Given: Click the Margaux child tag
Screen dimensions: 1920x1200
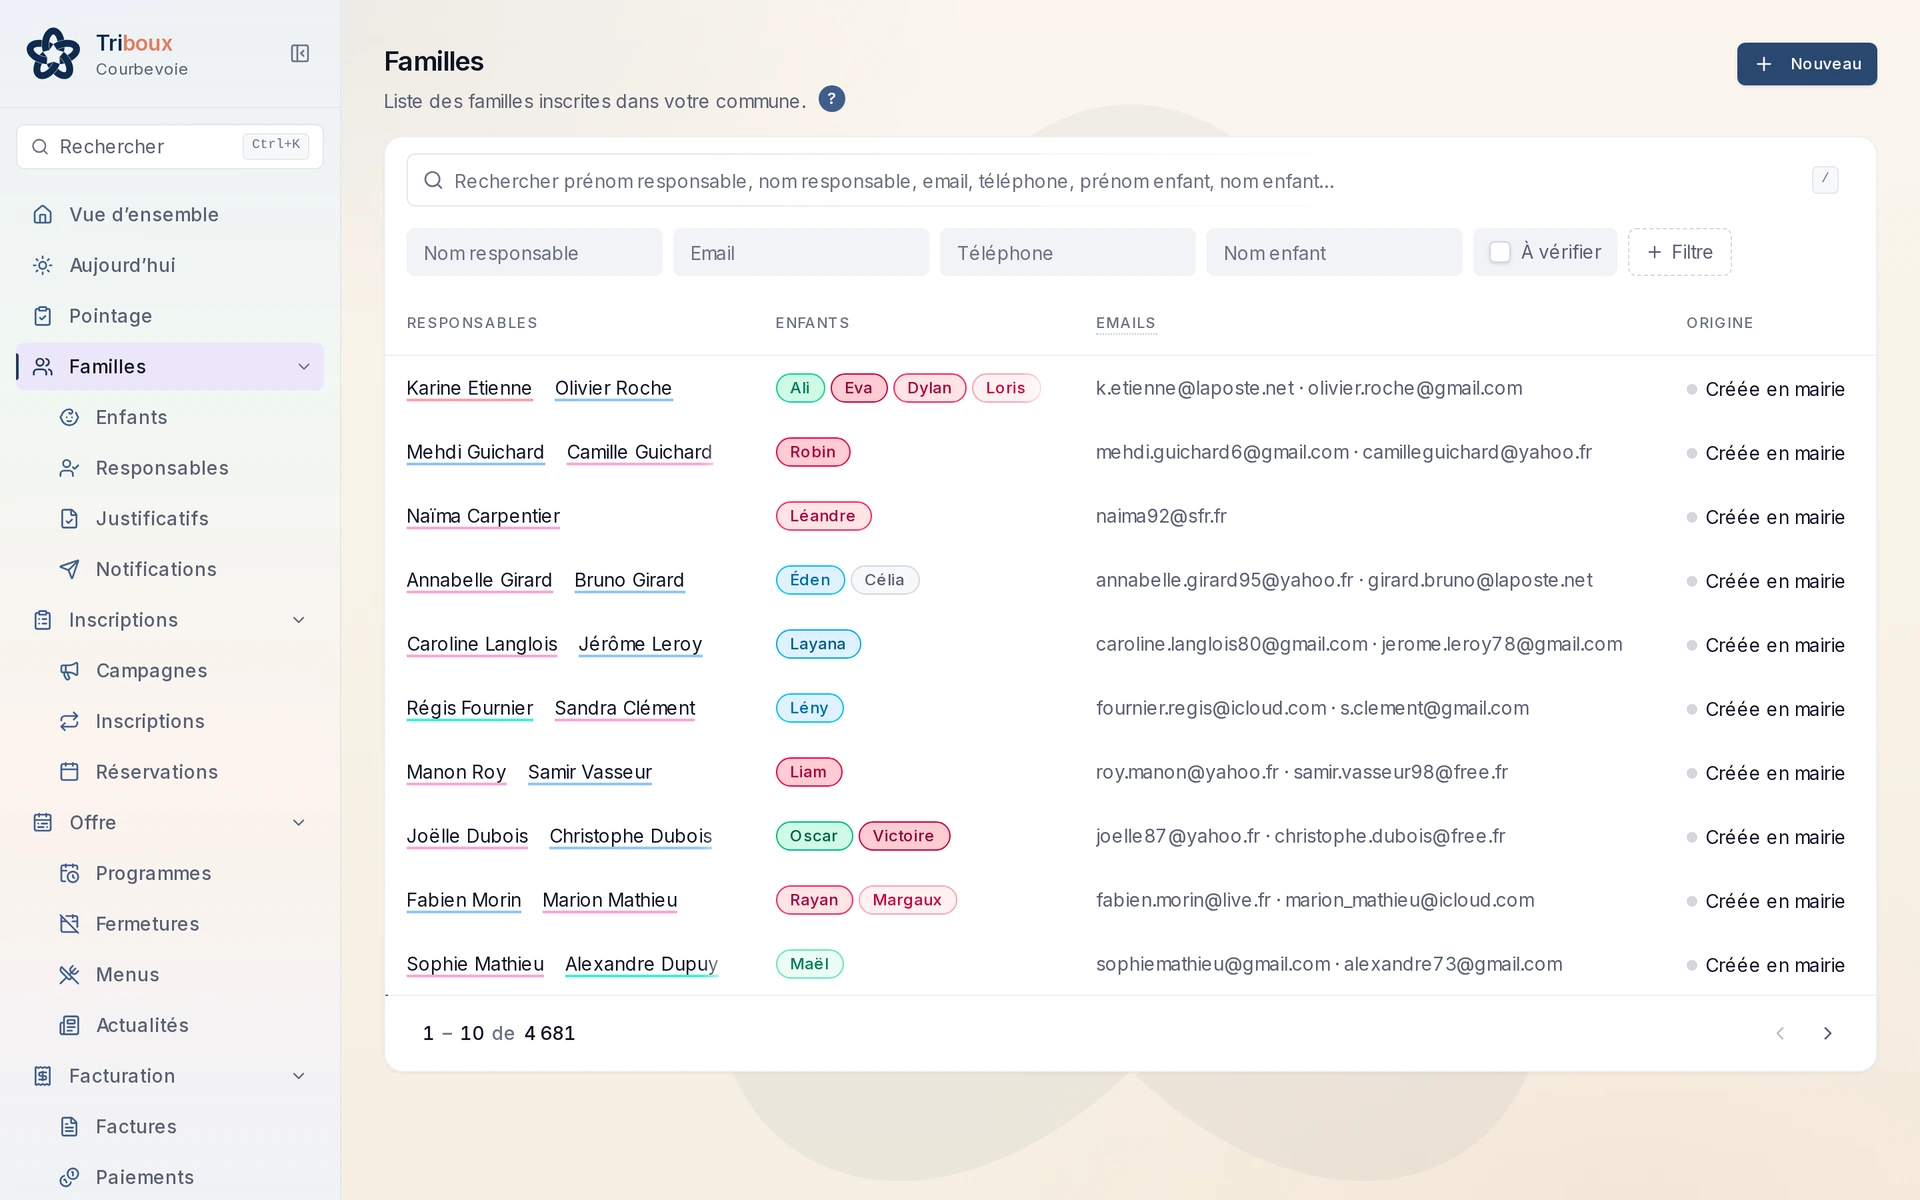Looking at the screenshot, I should (907, 900).
